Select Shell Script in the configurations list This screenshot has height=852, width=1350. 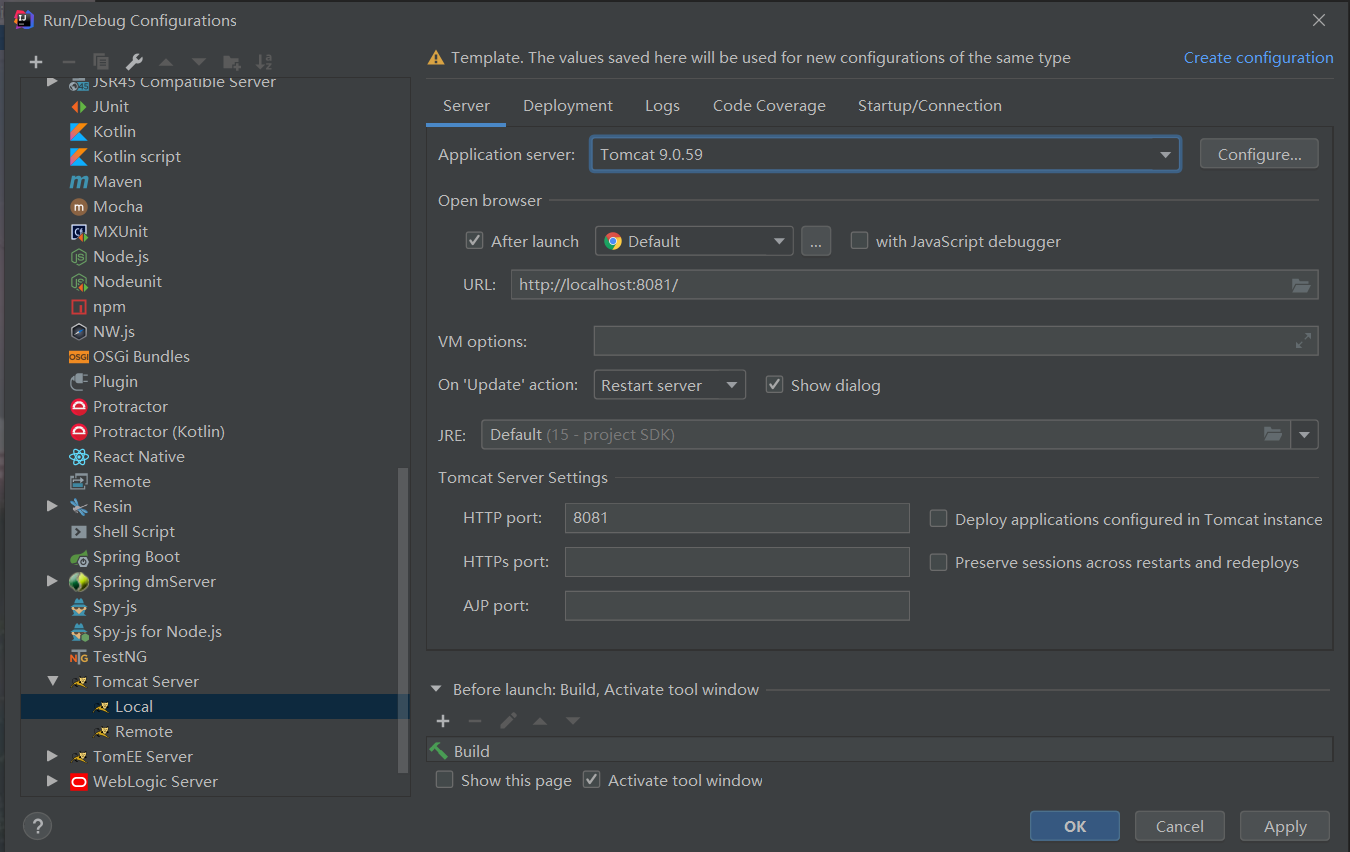[x=134, y=531]
